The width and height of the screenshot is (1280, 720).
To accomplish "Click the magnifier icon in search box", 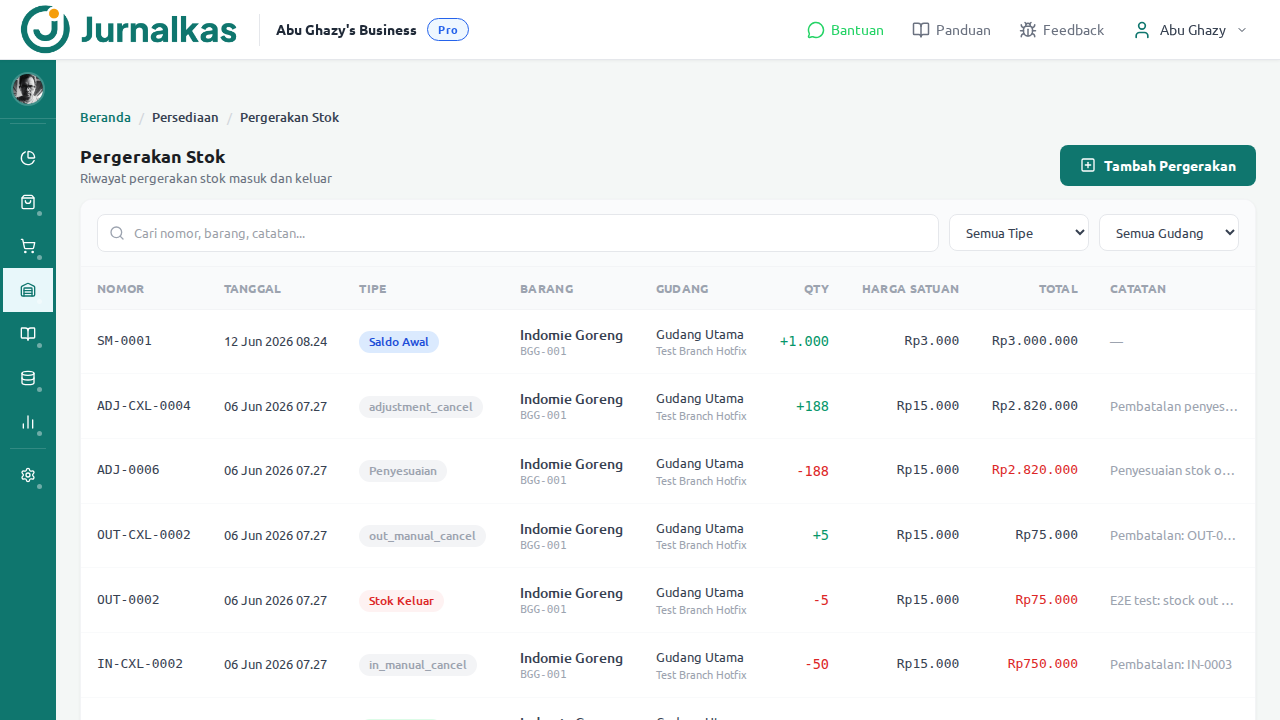I will pos(117,233).
